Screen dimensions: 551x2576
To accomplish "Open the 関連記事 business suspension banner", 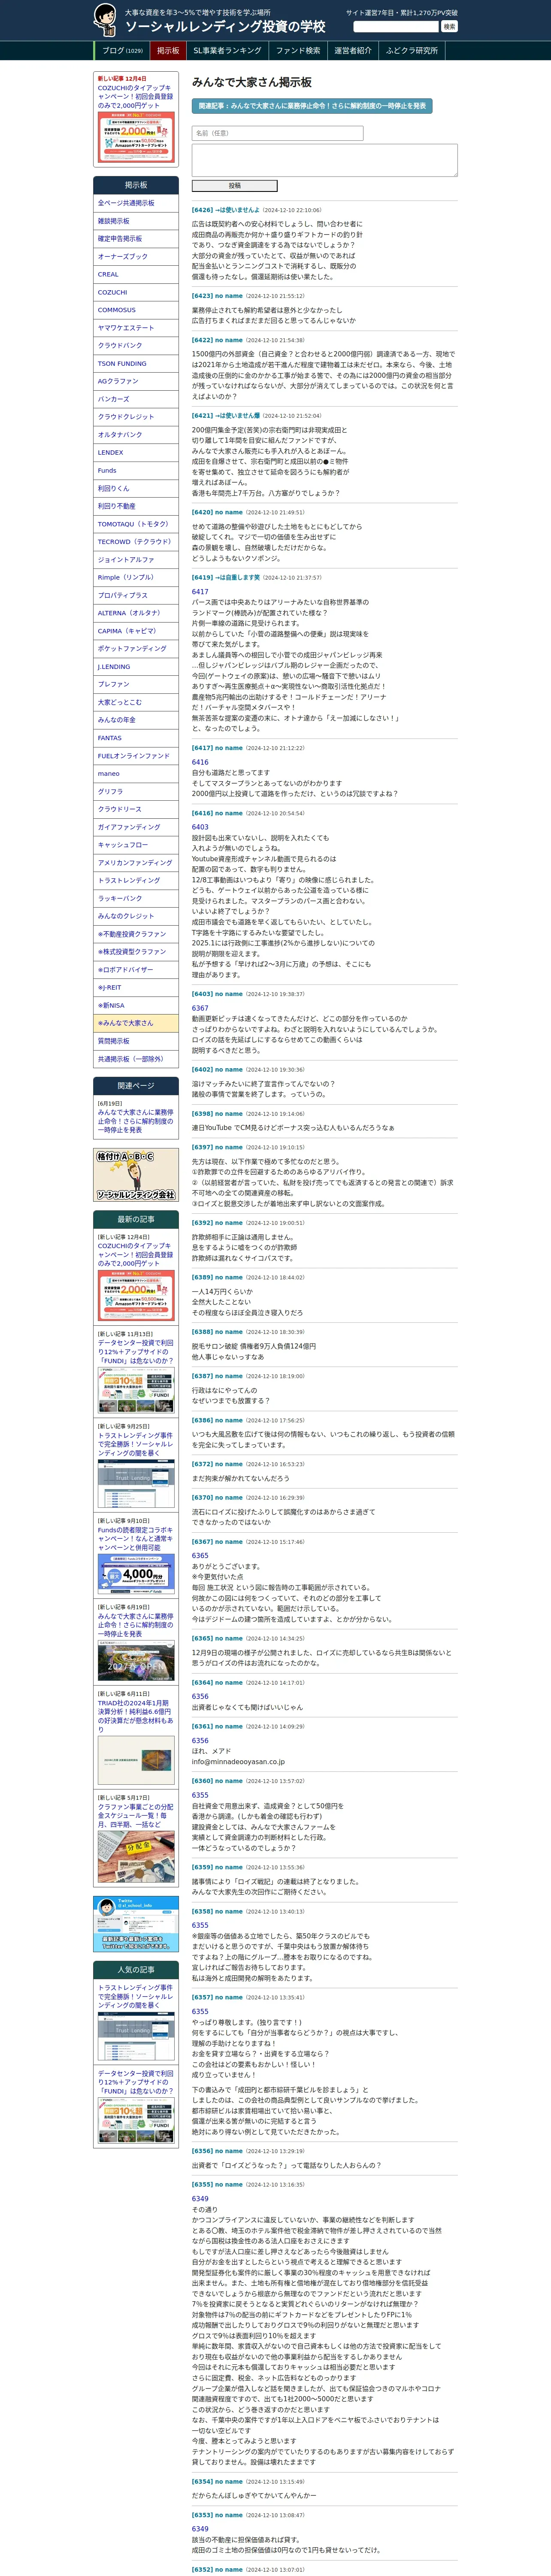I will [x=312, y=106].
